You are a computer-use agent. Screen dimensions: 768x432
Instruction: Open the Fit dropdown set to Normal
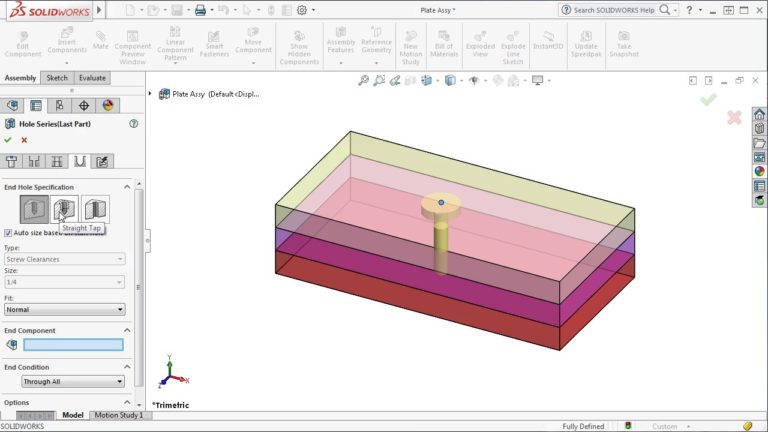[x=65, y=310]
